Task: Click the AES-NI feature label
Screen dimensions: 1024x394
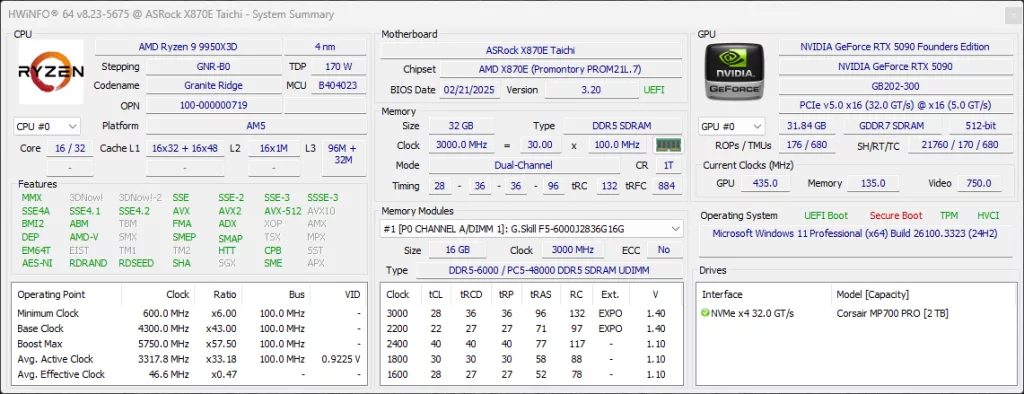Action: pos(37,263)
